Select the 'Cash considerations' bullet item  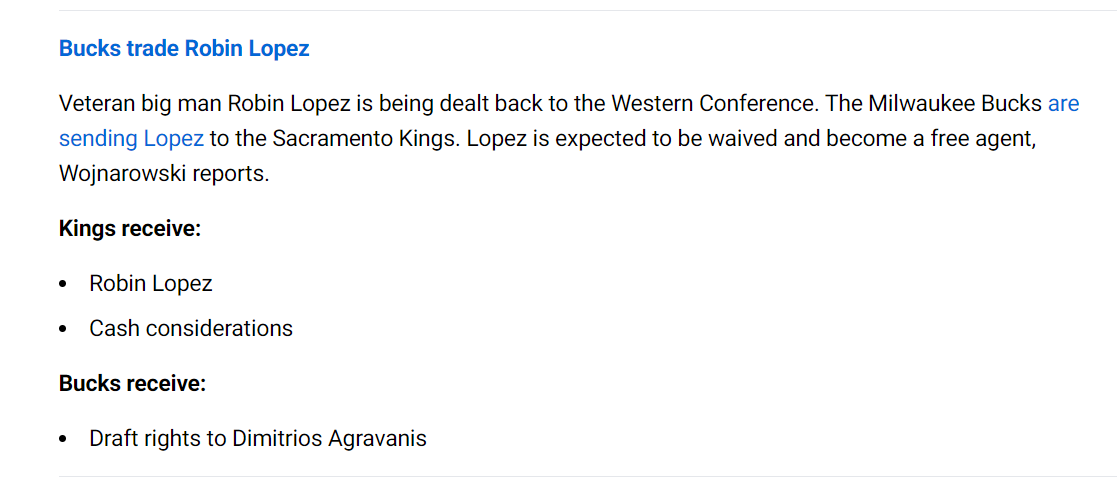191,328
